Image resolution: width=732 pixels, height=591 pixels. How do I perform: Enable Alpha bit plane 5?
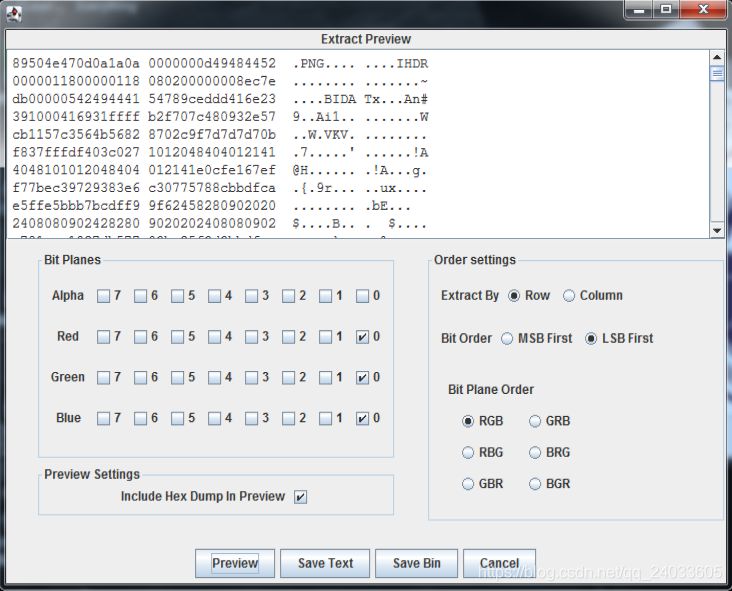coord(177,296)
